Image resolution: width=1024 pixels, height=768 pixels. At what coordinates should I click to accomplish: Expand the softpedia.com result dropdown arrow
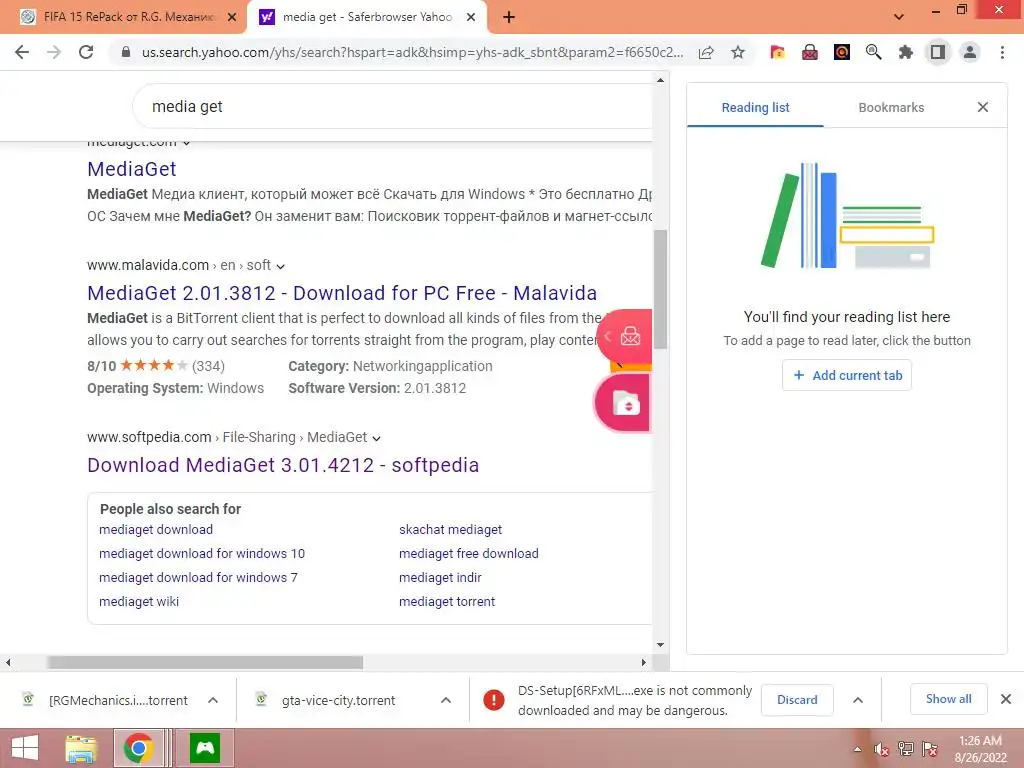coord(376,438)
